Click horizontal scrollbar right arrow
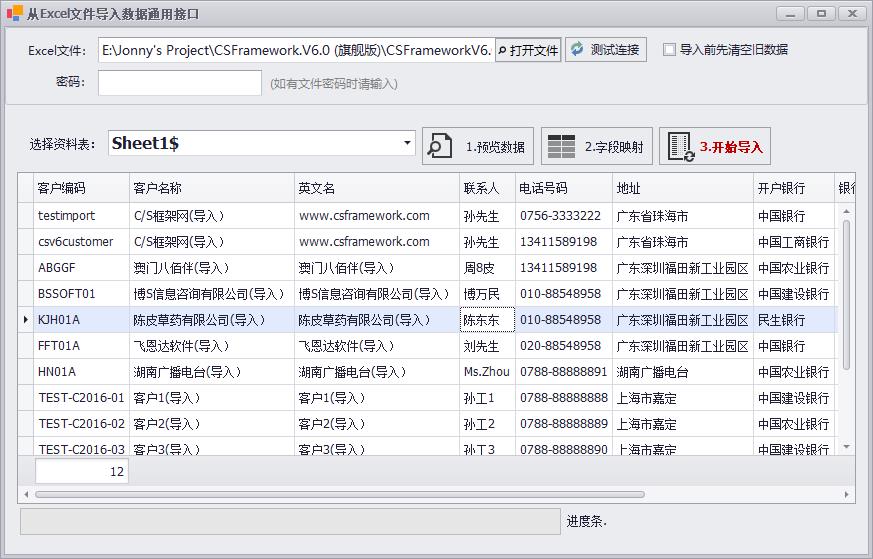This screenshot has width=873, height=559. coord(846,494)
